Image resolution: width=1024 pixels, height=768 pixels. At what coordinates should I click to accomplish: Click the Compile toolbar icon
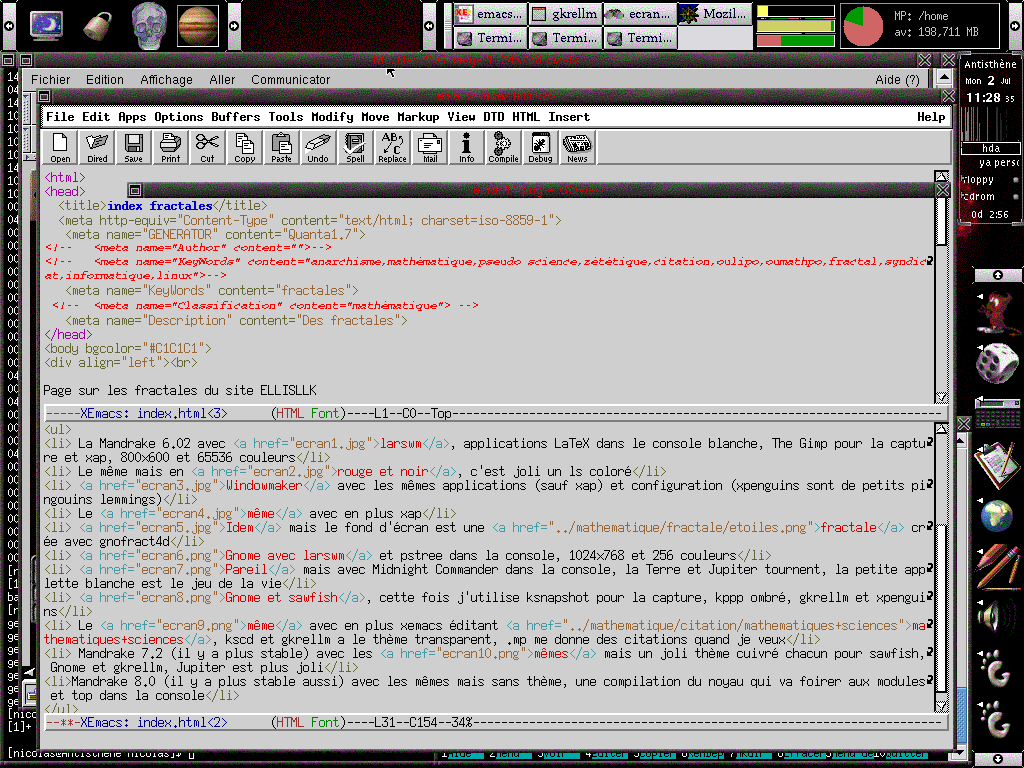(x=503, y=147)
